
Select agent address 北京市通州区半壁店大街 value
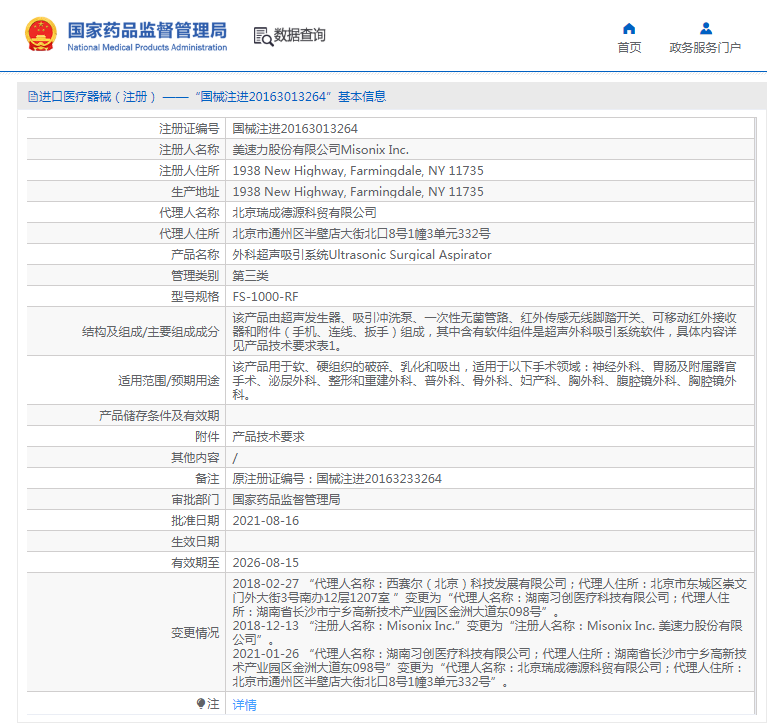(361, 234)
